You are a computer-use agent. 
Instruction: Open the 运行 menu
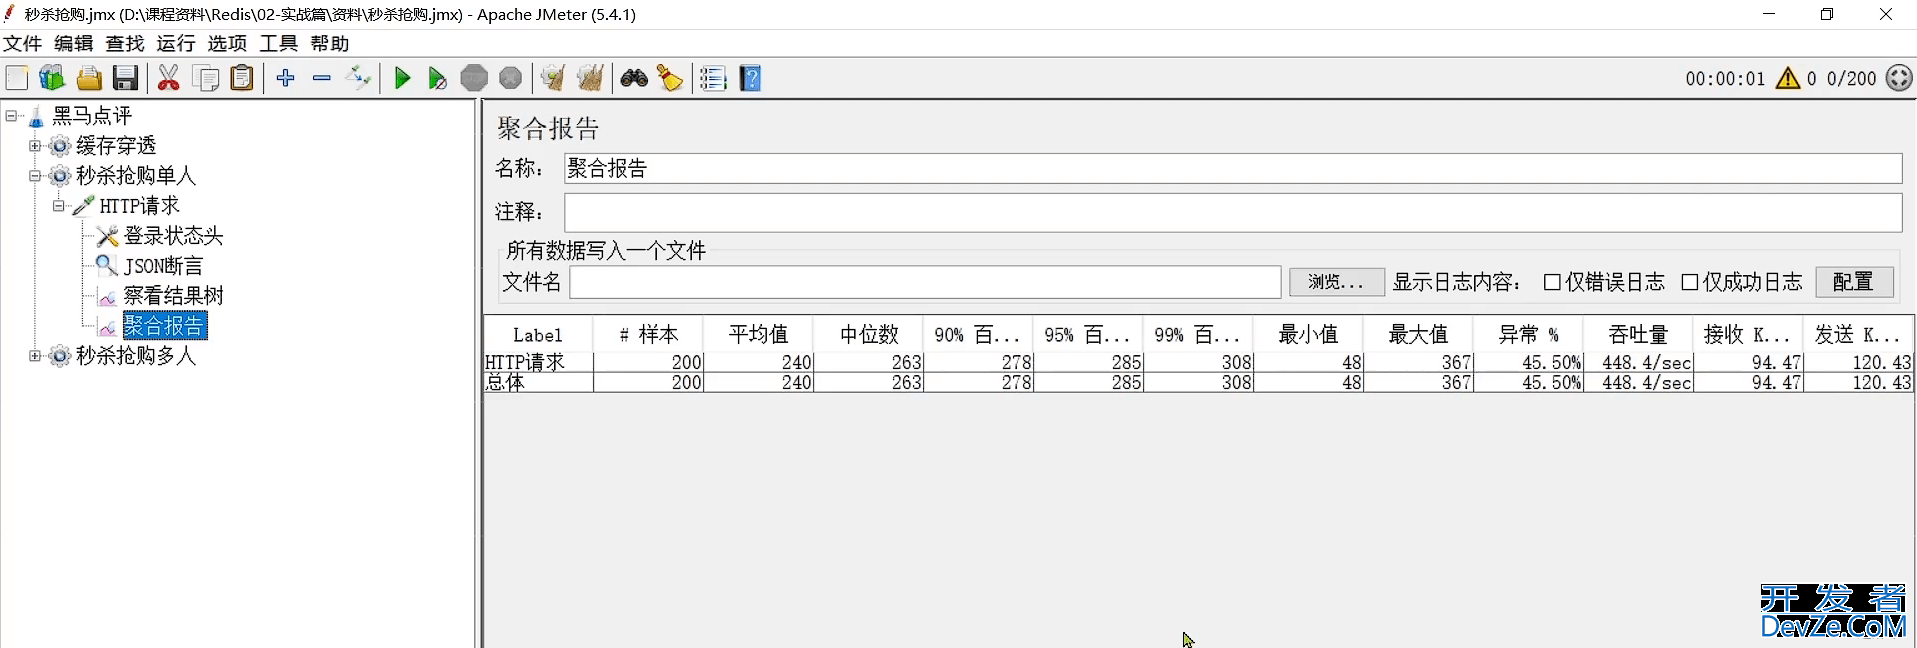click(x=176, y=43)
